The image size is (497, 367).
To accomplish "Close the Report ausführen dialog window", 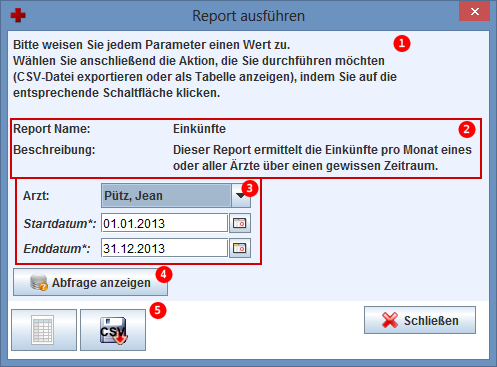I will (x=474, y=12).
